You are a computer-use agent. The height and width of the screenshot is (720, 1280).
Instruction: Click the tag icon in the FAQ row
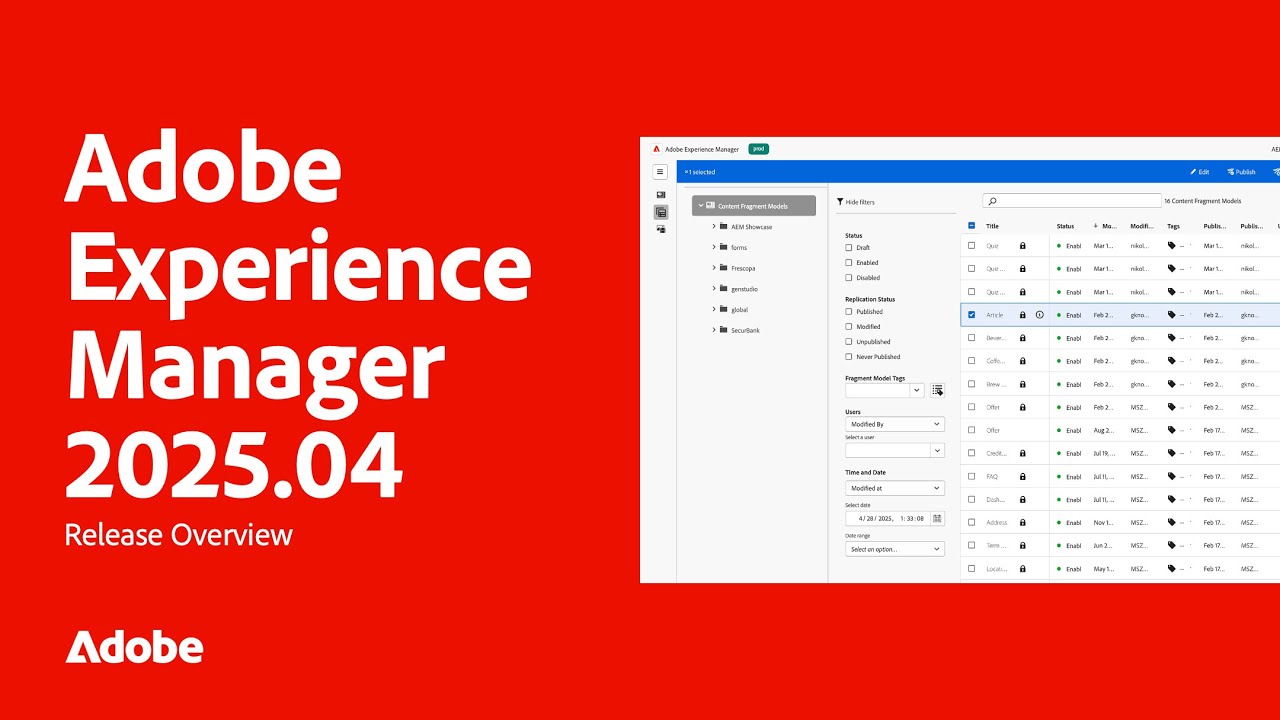click(1172, 477)
